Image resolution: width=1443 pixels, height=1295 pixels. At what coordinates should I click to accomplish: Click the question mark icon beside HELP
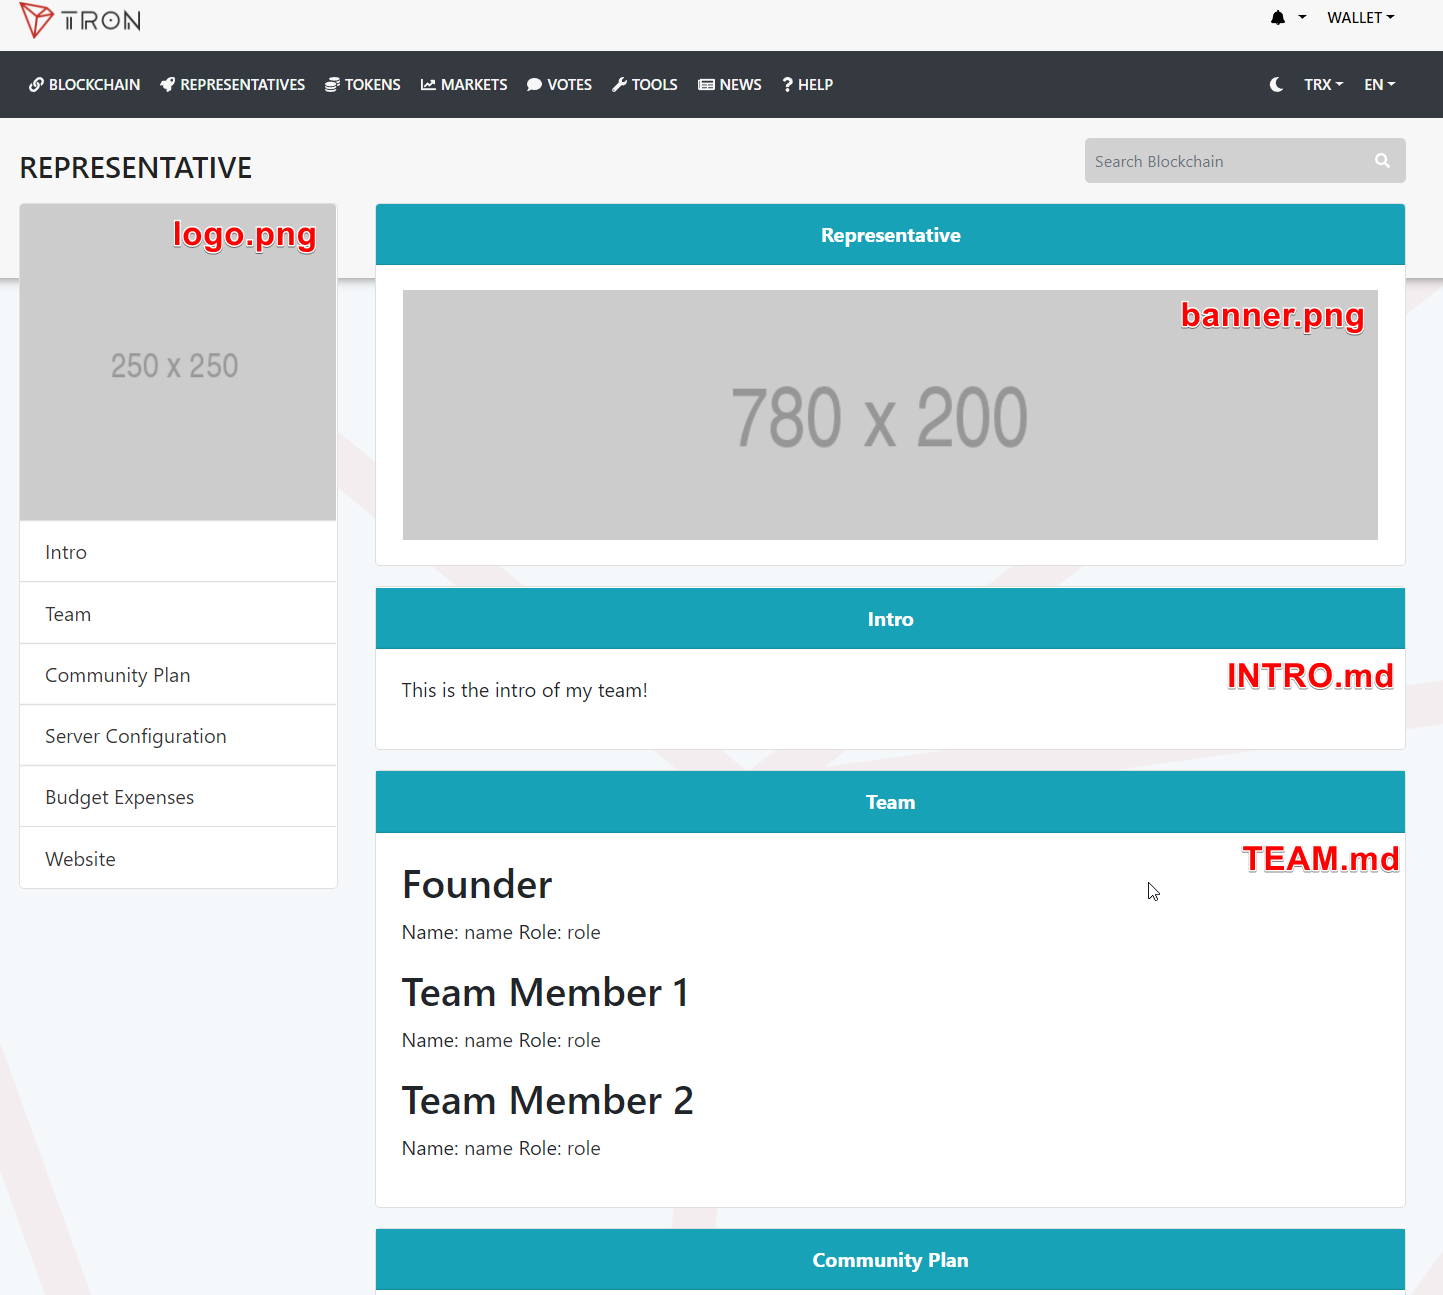(x=788, y=85)
